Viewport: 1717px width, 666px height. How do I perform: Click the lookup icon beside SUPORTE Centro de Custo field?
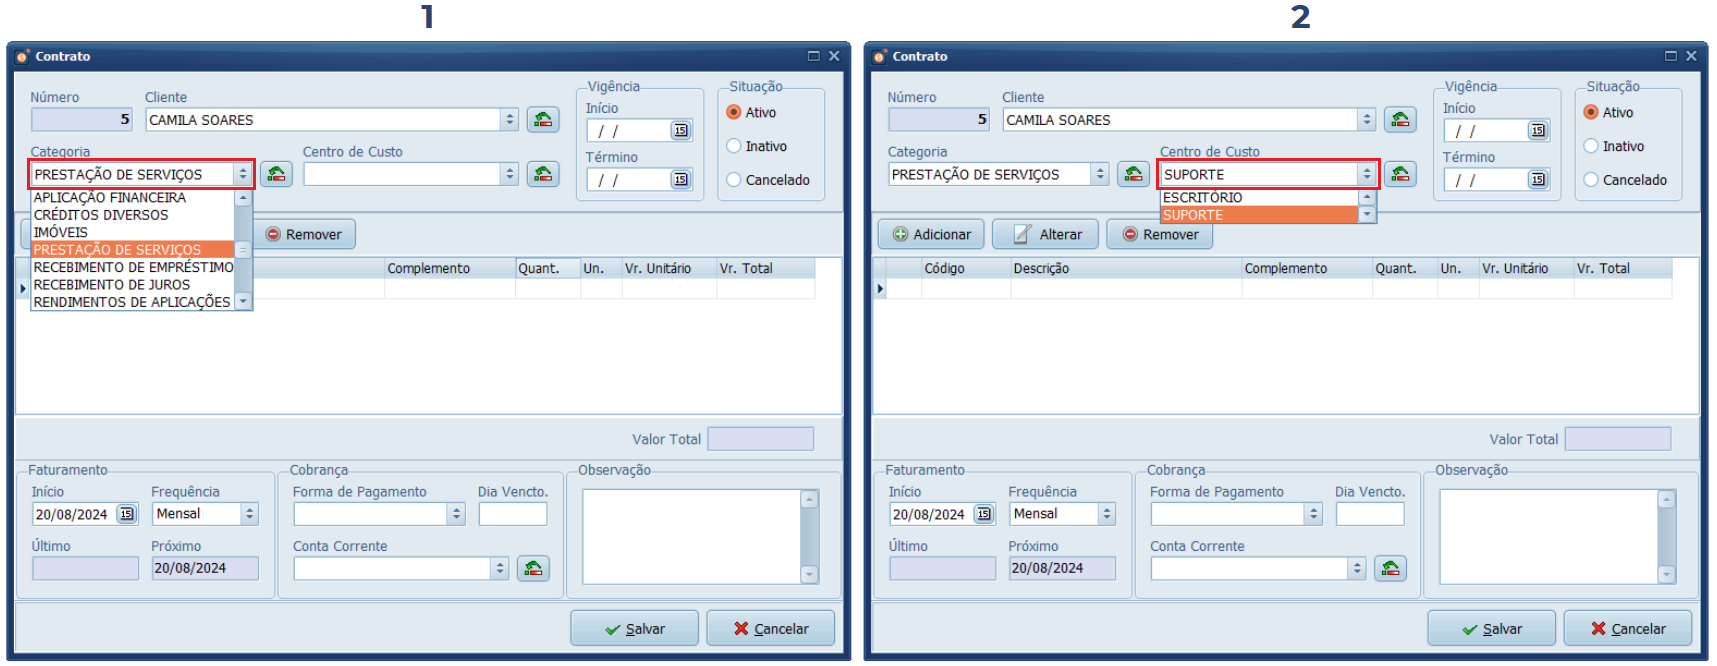(1400, 174)
